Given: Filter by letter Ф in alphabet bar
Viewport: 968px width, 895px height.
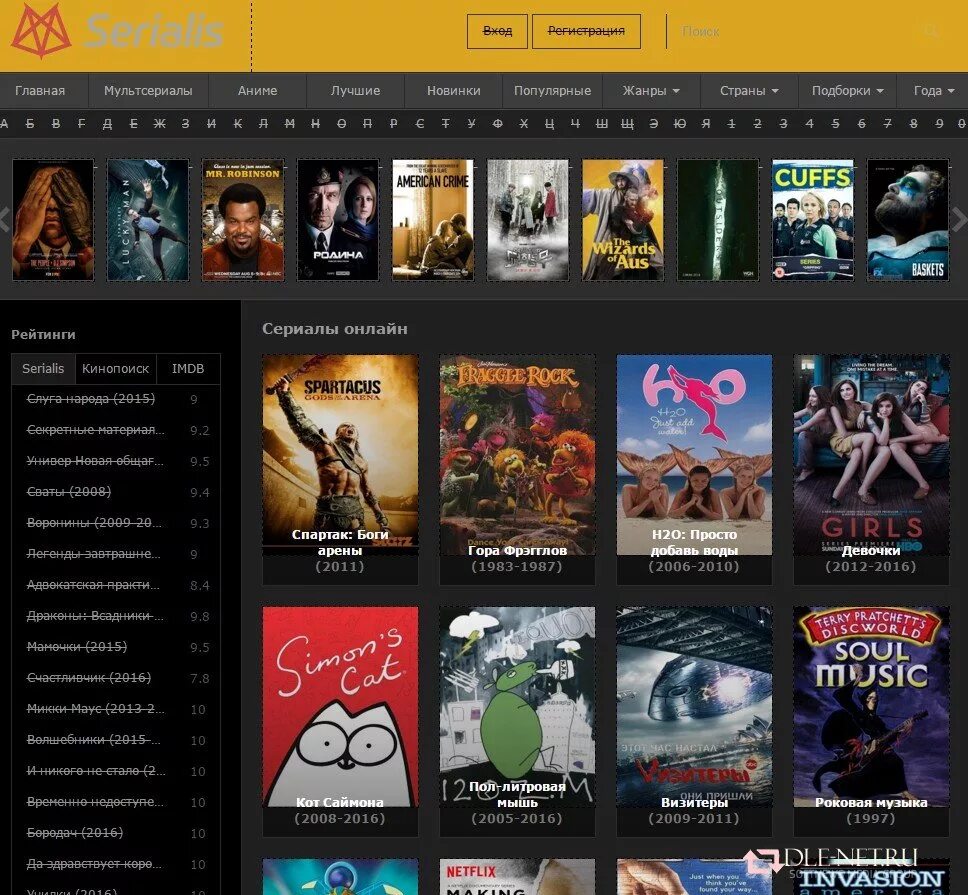Looking at the screenshot, I should click(498, 123).
